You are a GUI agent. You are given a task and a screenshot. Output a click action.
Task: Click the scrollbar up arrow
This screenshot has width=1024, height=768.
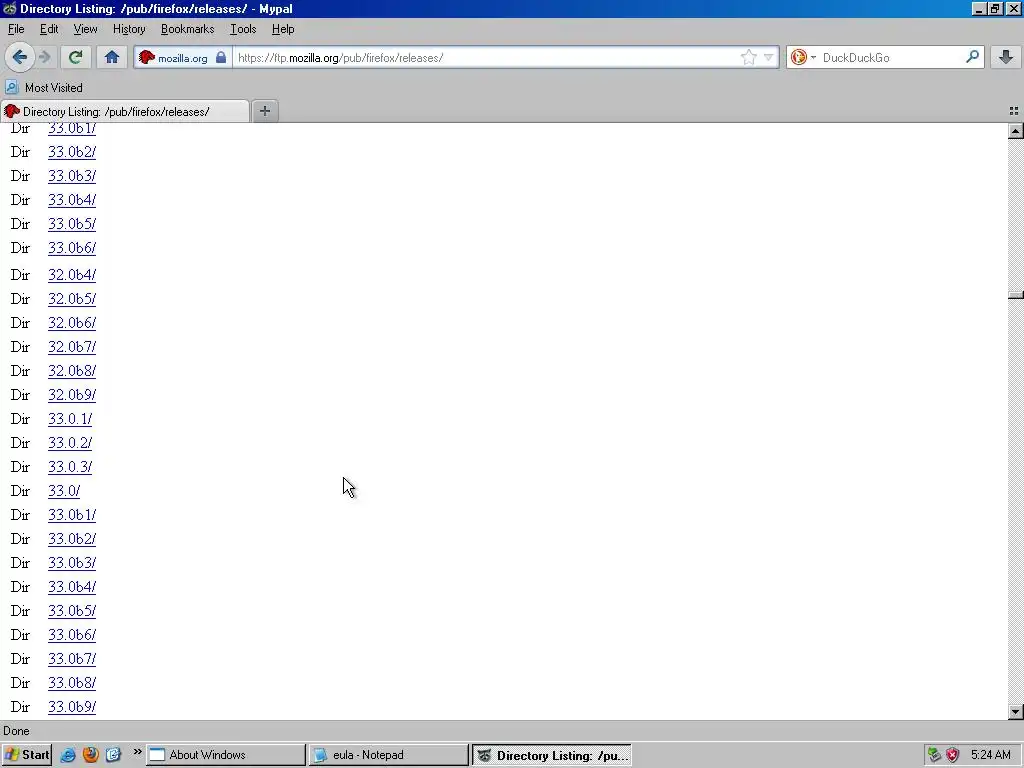click(x=1016, y=131)
